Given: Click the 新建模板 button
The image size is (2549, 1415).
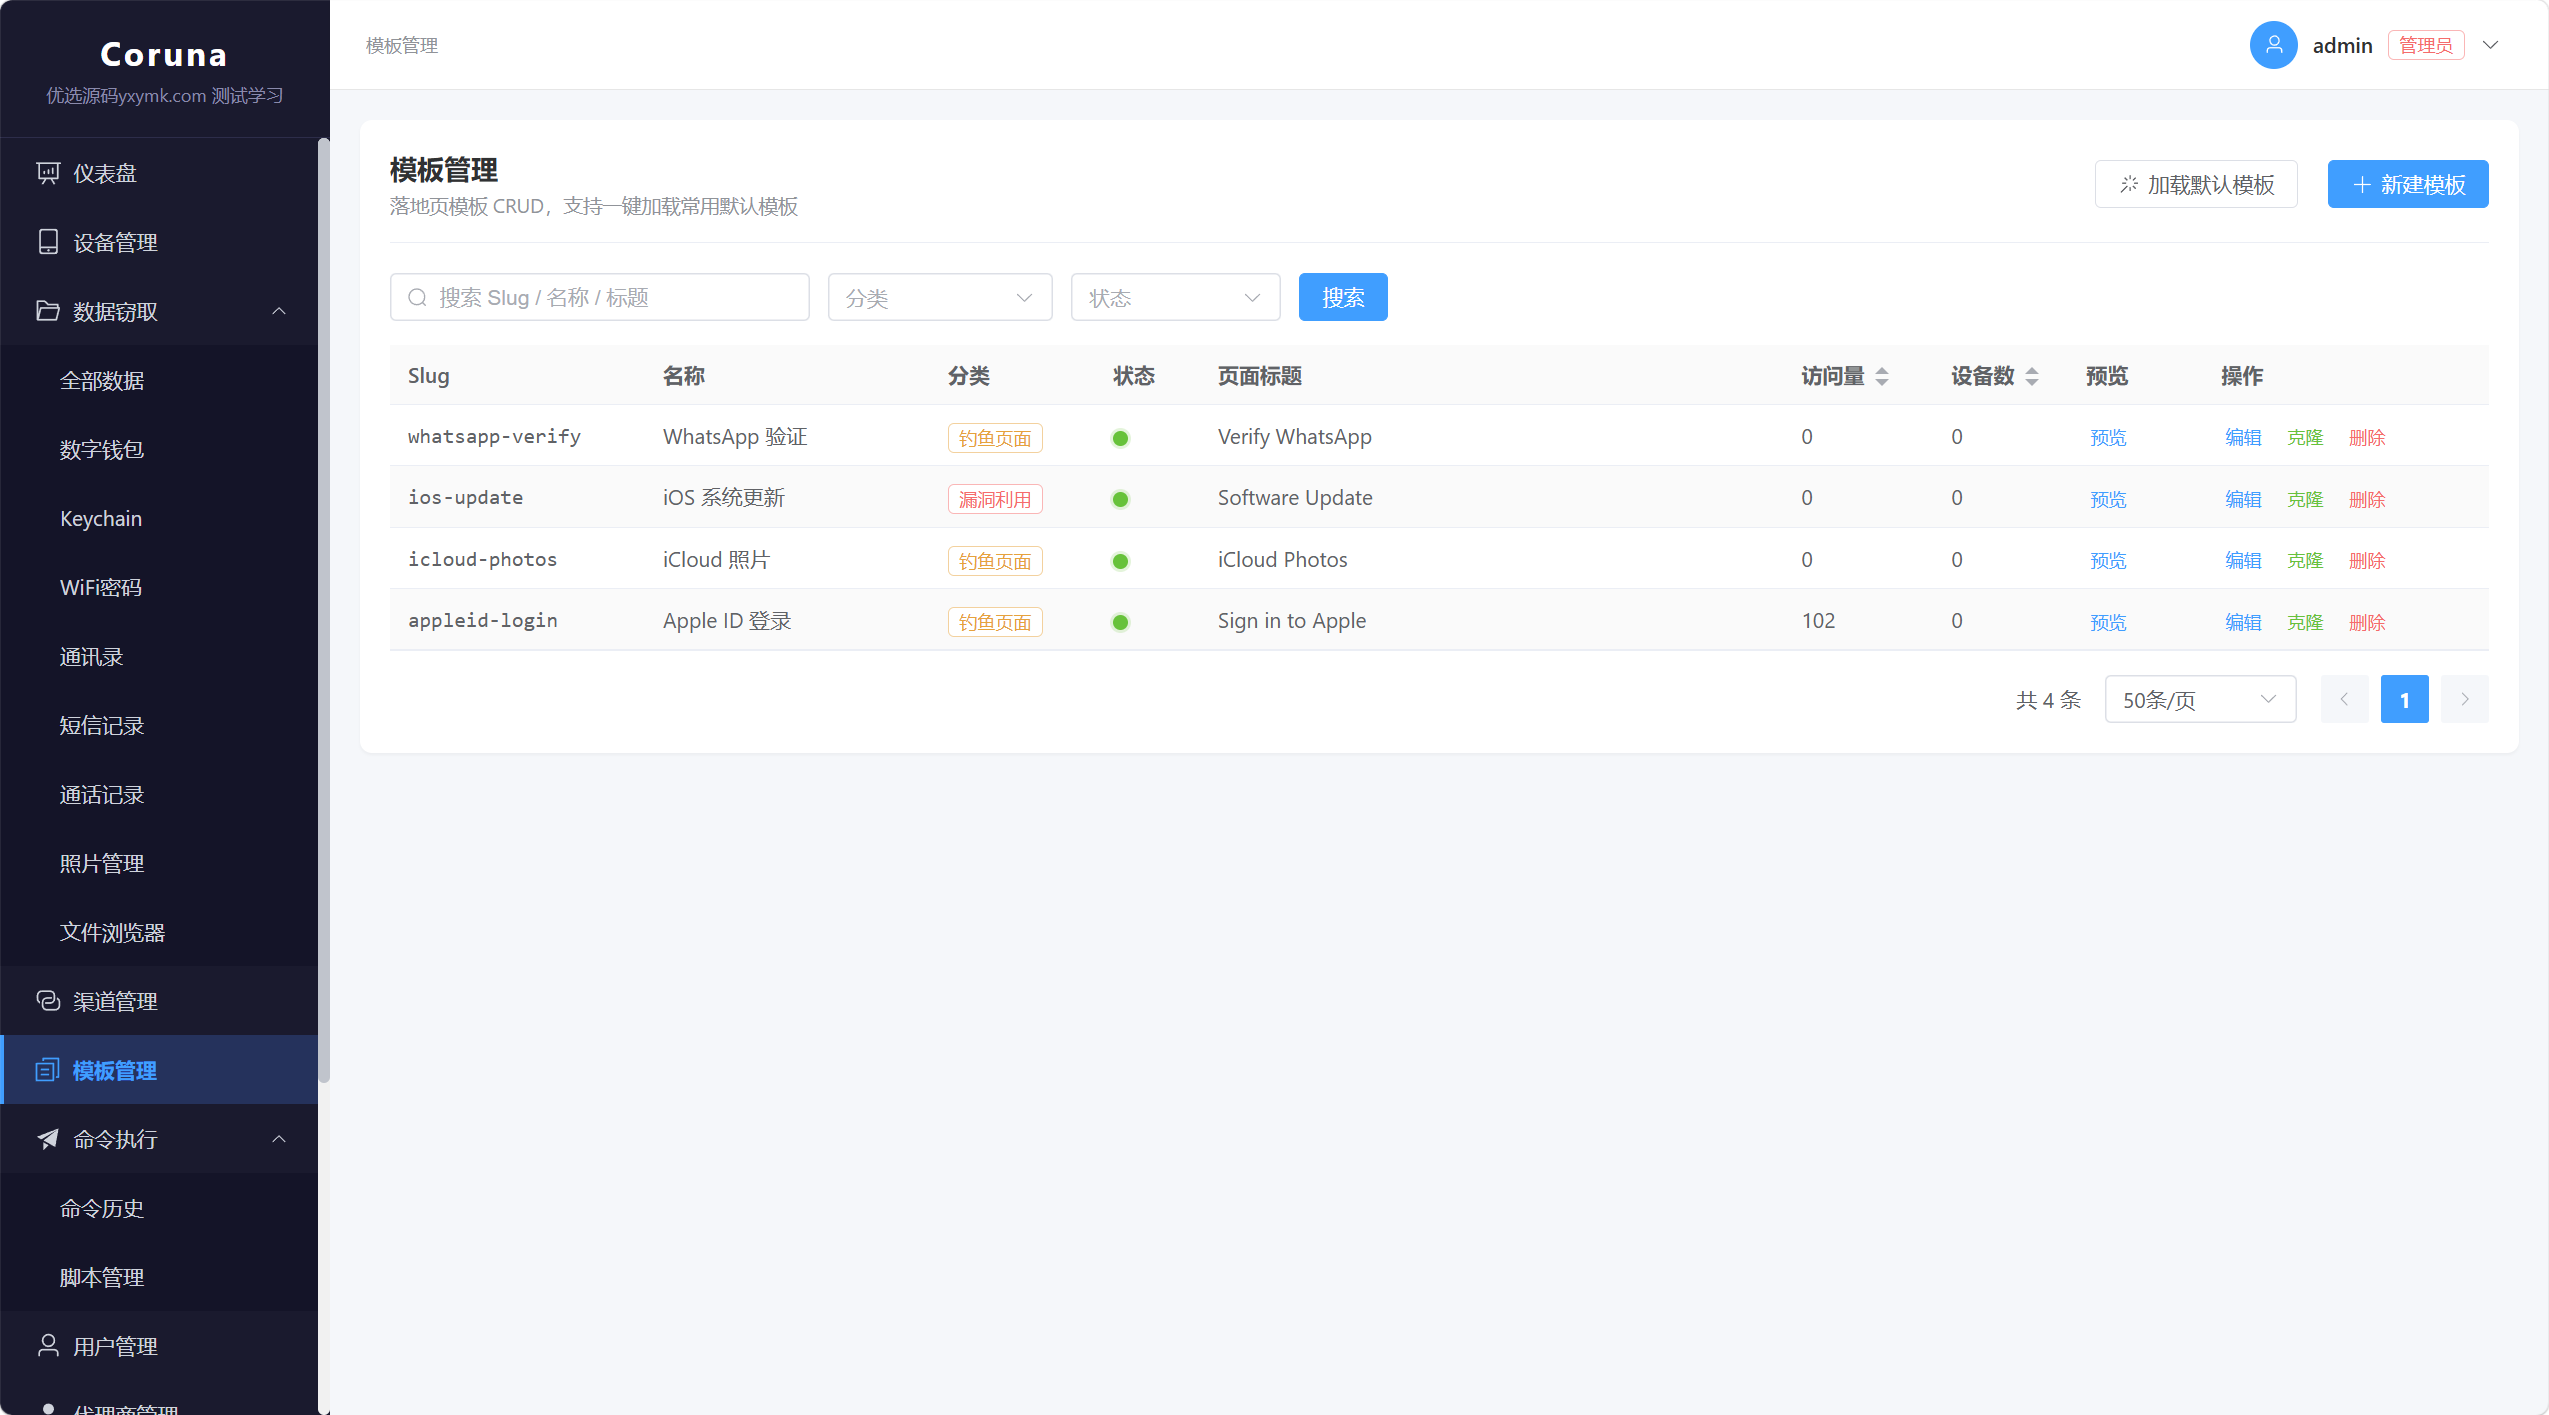Looking at the screenshot, I should [x=2408, y=184].
